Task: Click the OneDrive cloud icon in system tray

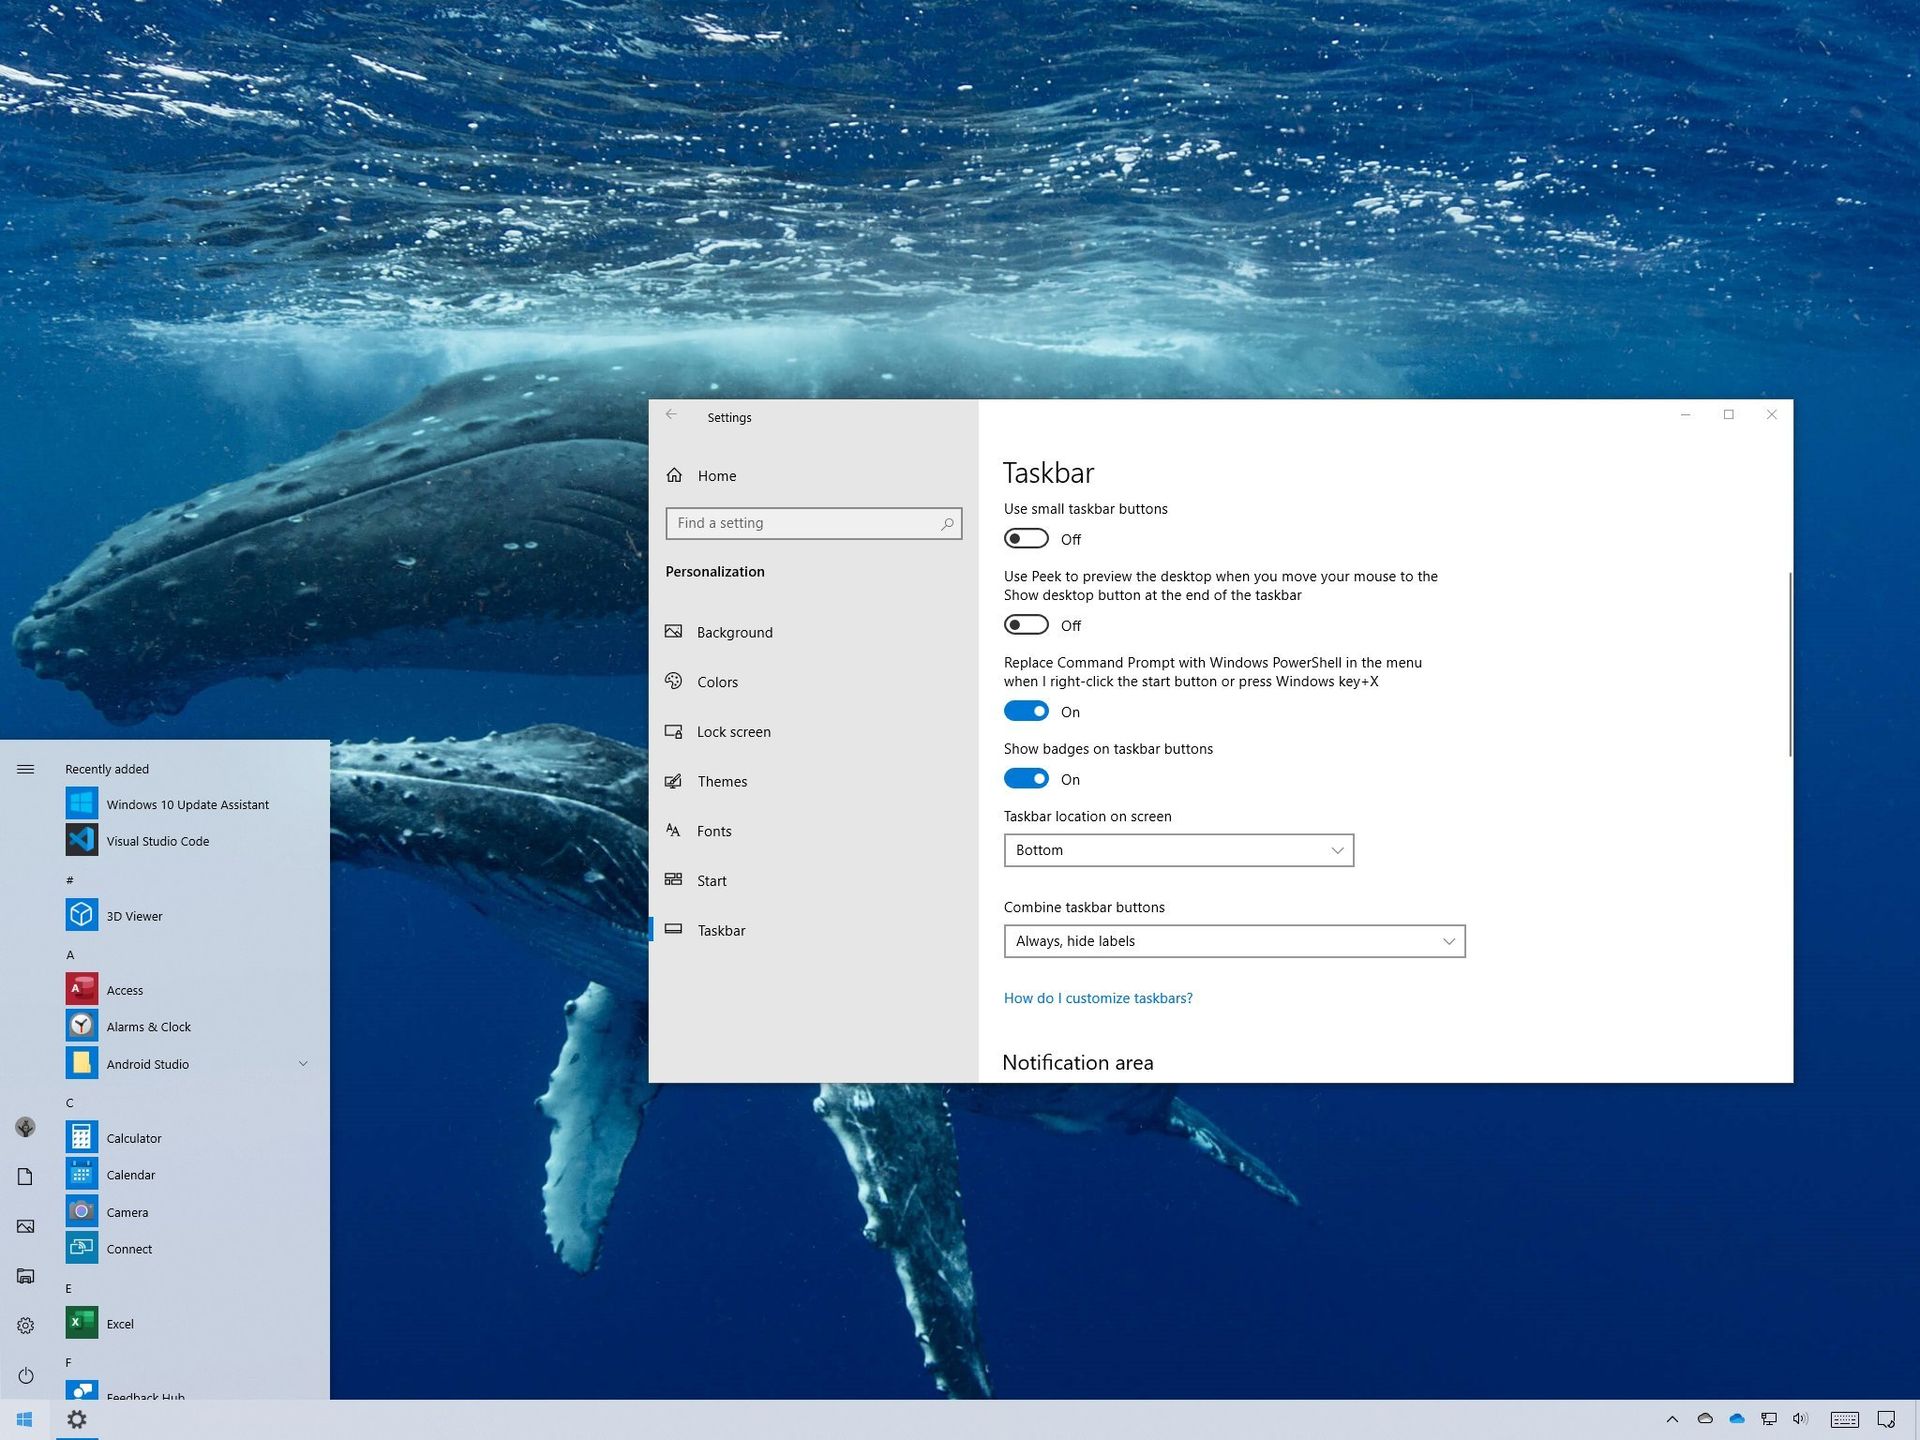Action: pos(1737,1419)
